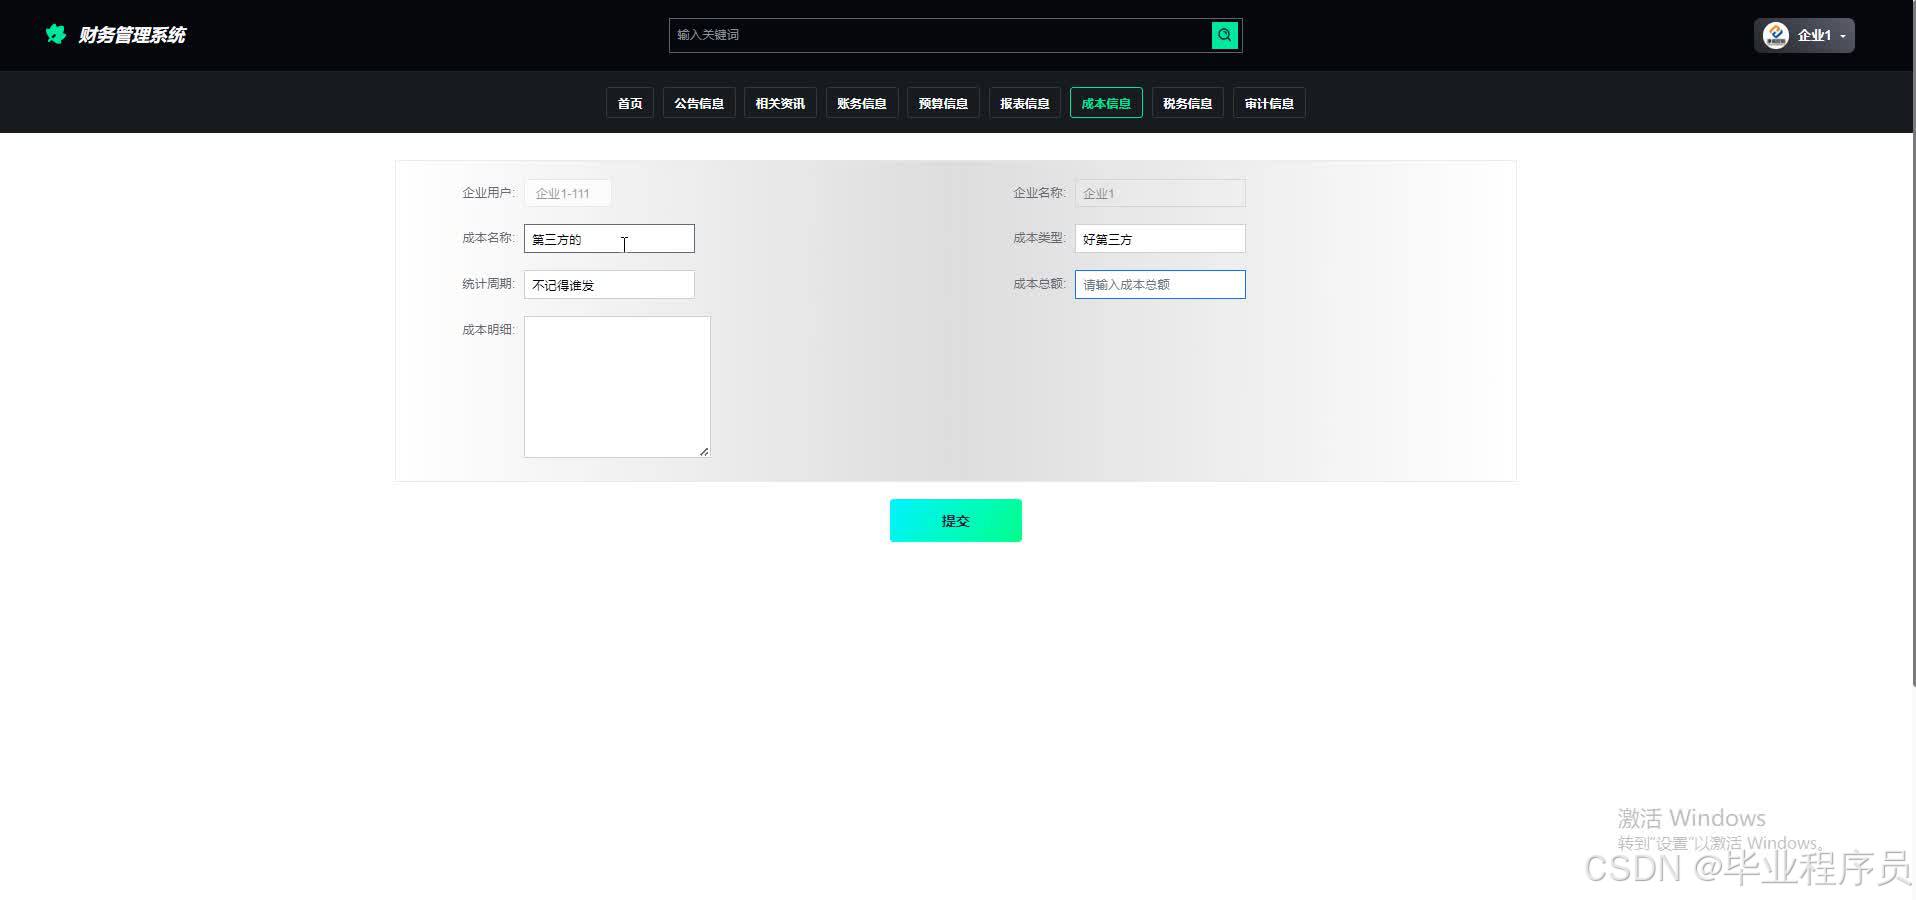Click the 成本明细 label text
The height and width of the screenshot is (900, 1916).
[488, 330]
